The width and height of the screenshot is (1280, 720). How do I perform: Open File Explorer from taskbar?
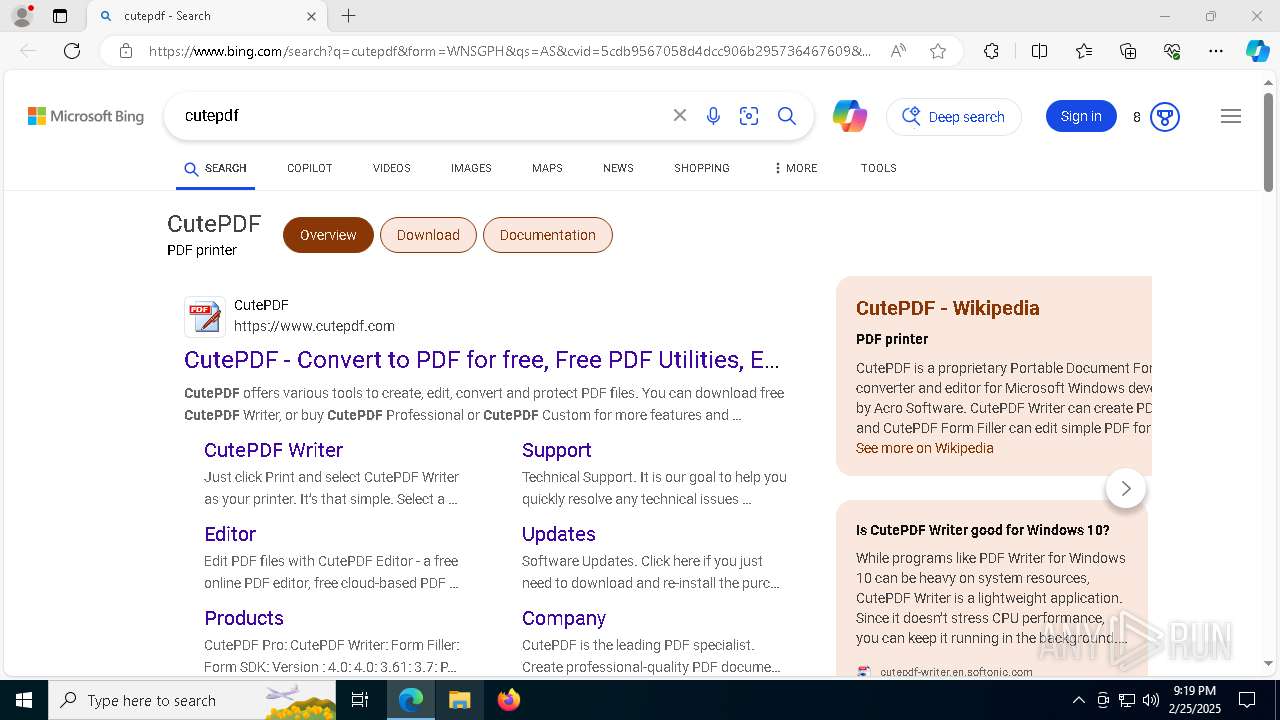point(459,700)
